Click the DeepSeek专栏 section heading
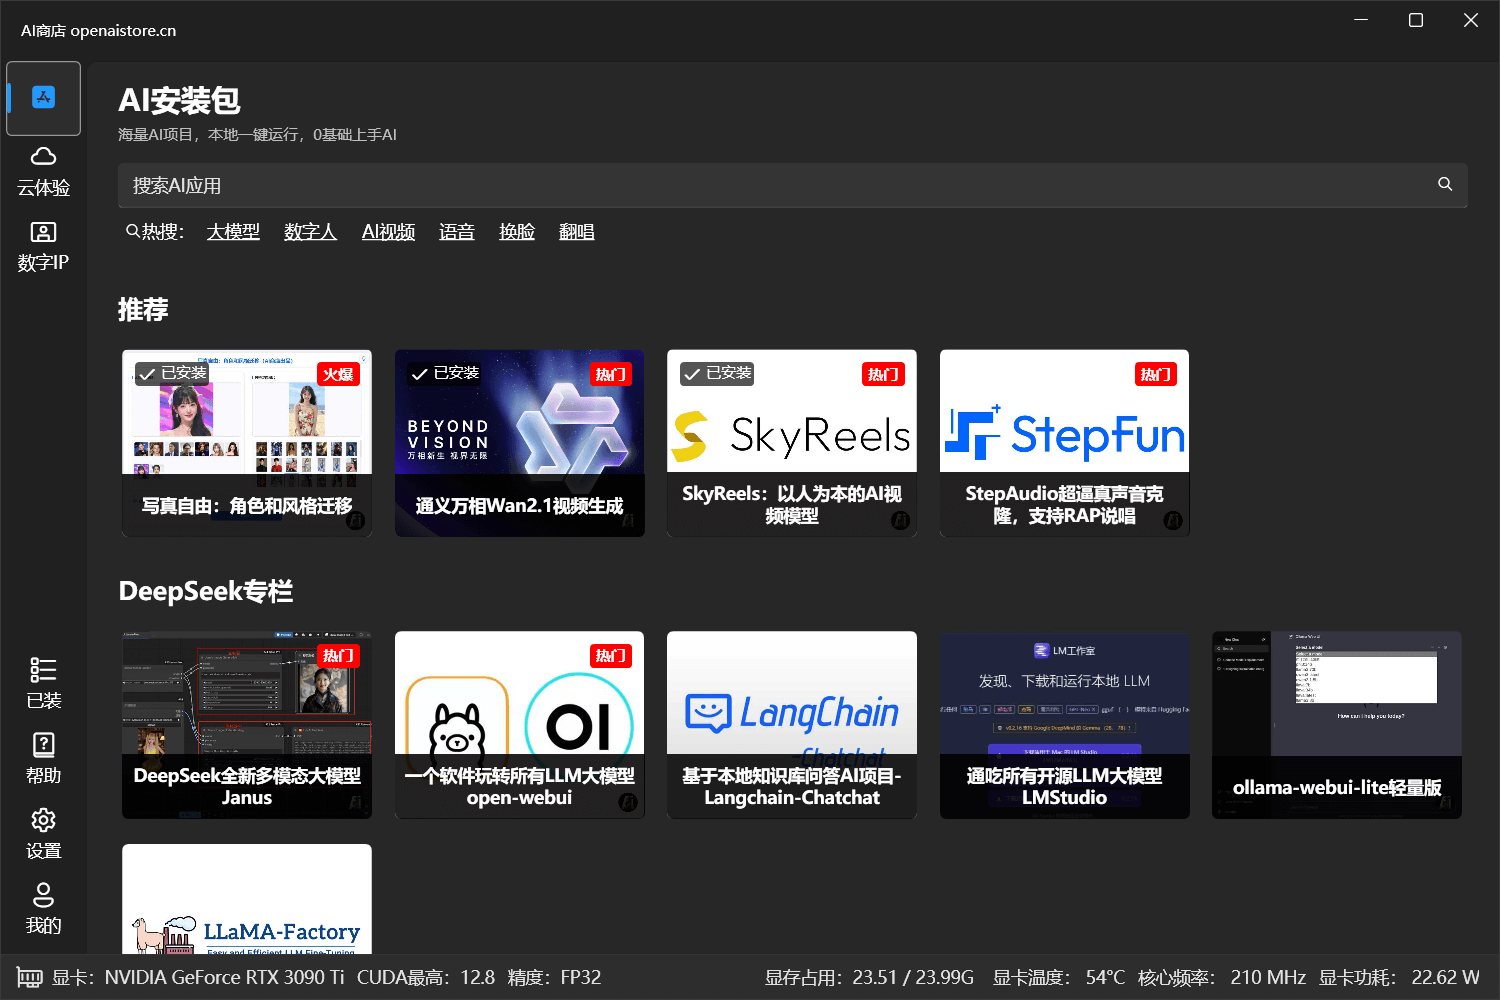 click(206, 591)
